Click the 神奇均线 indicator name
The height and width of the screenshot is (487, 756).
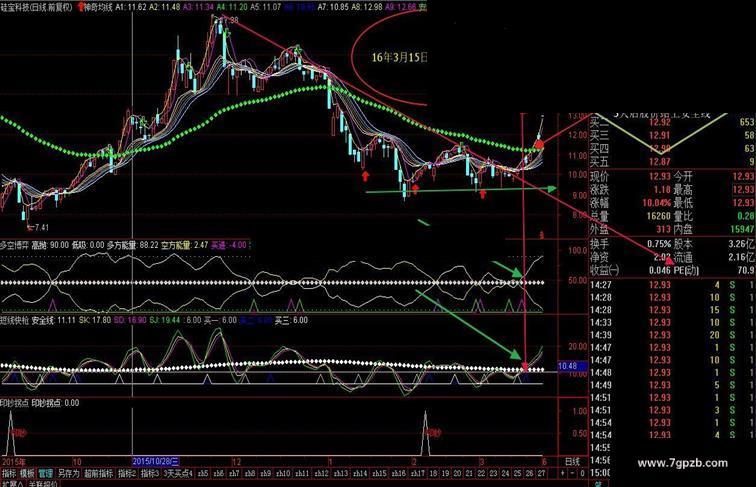99,7
